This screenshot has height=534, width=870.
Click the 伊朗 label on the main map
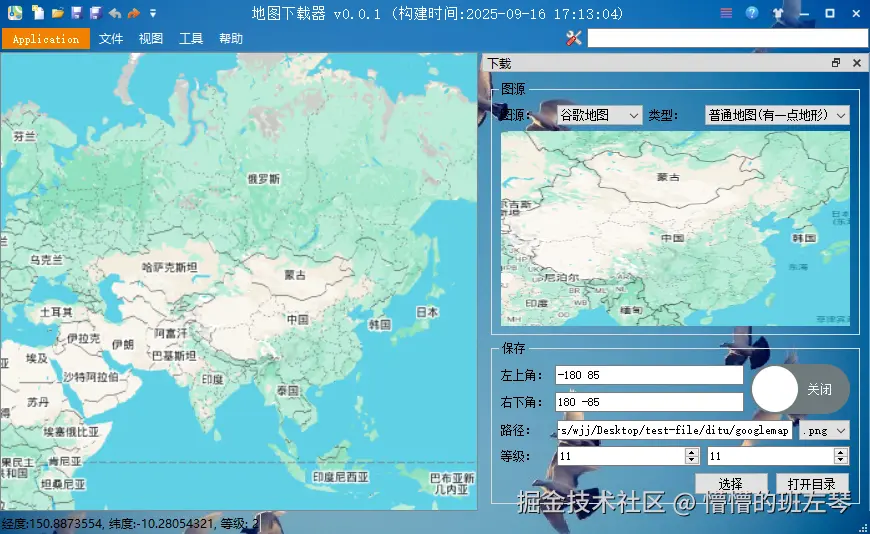[123, 345]
